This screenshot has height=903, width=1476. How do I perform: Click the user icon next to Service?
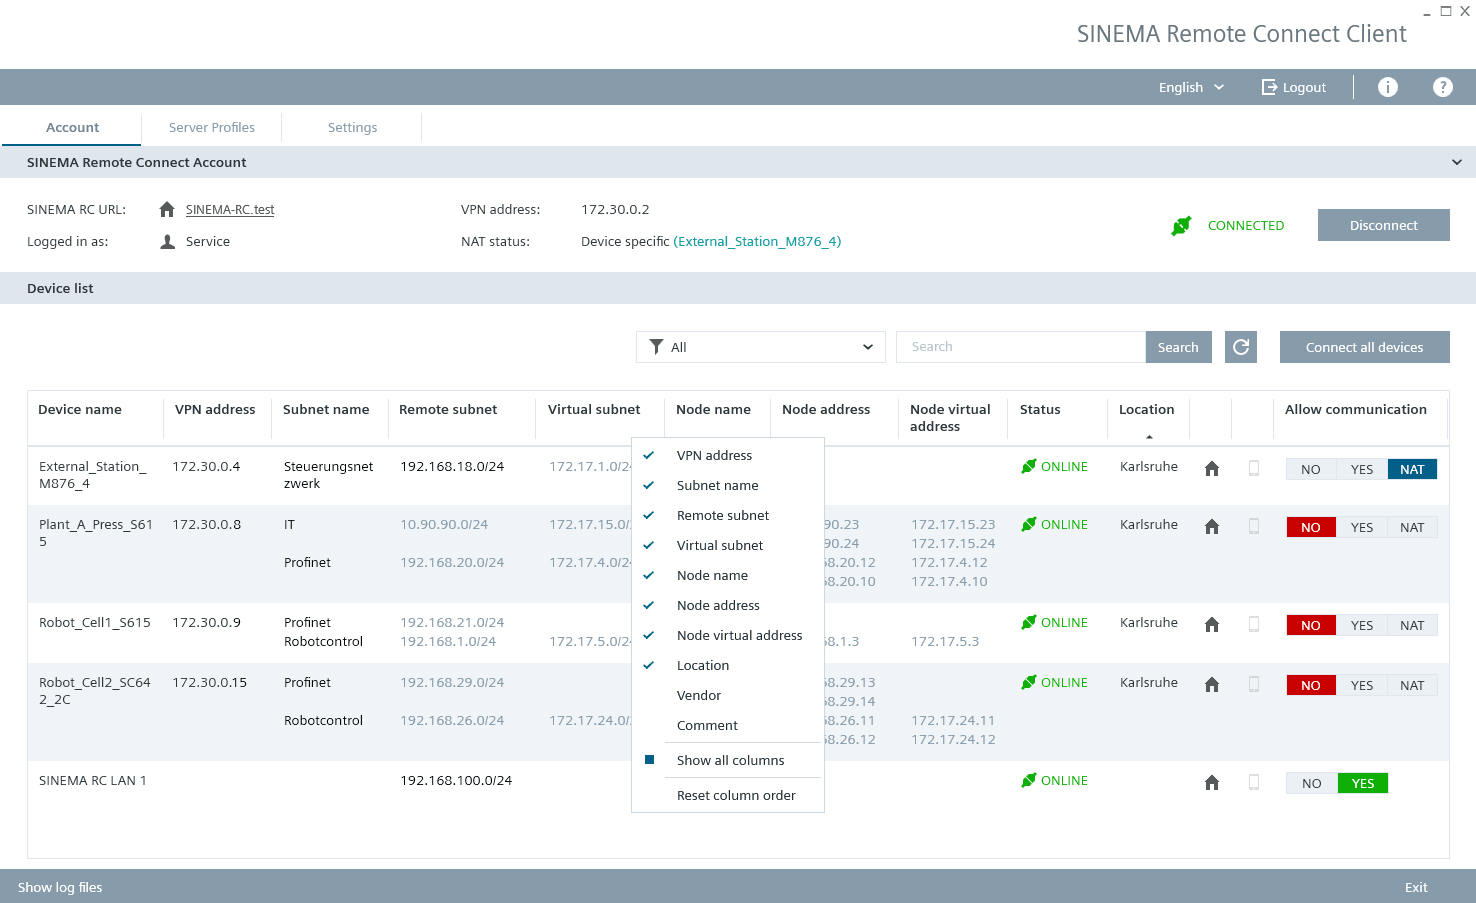[166, 241]
